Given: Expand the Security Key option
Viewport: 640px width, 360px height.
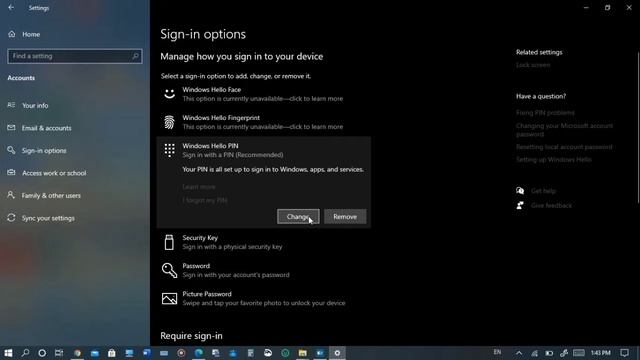Looking at the screenshot, I should [264, 242].
